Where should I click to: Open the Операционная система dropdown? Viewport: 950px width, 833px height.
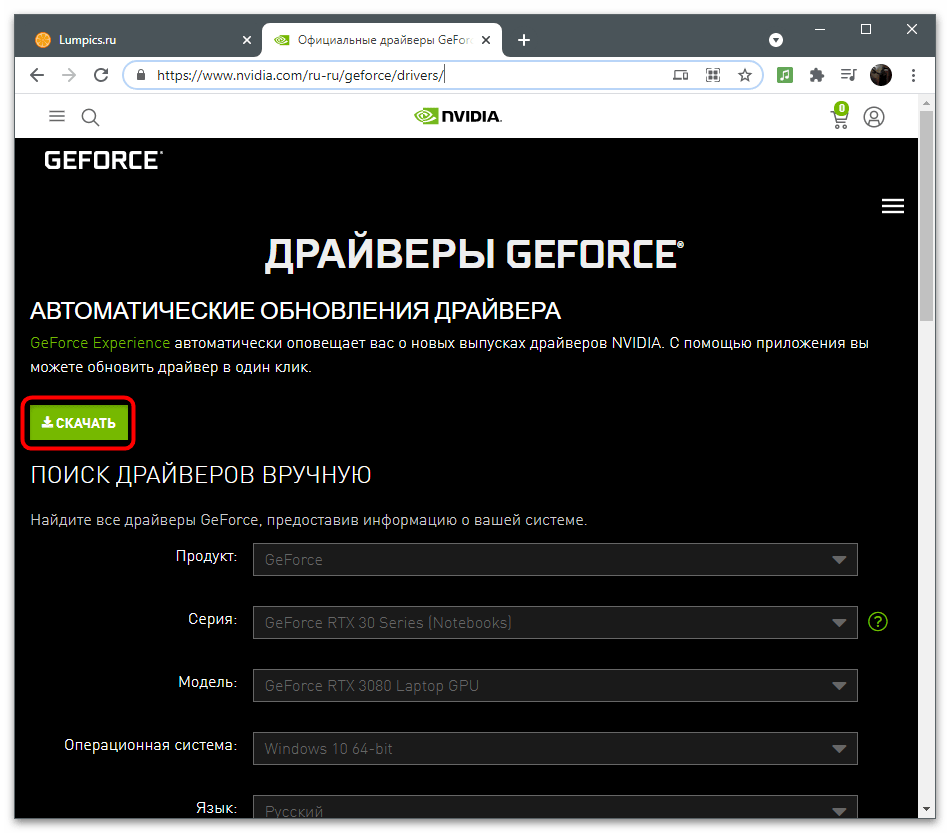pyautogui.click(x=555, y=748)
